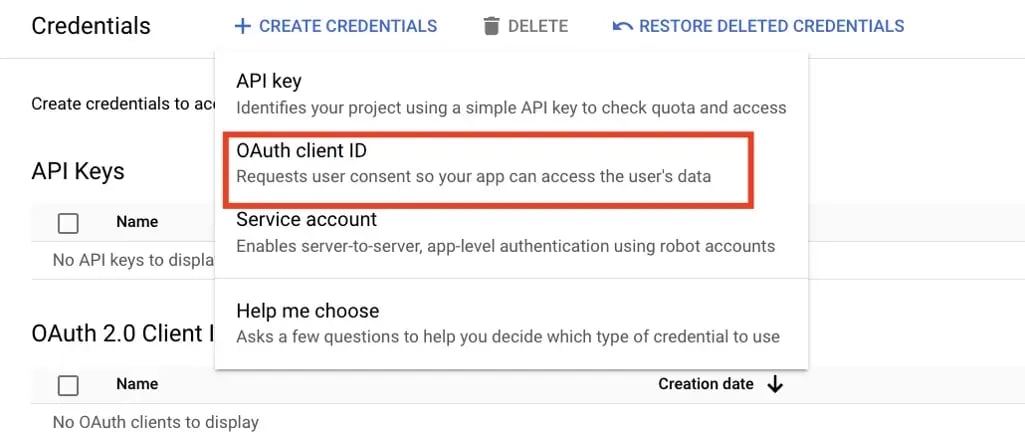The width and height of the screenshot is (1025, 436).
Task: Click the Creation date column header
Action: click(705, 384)
